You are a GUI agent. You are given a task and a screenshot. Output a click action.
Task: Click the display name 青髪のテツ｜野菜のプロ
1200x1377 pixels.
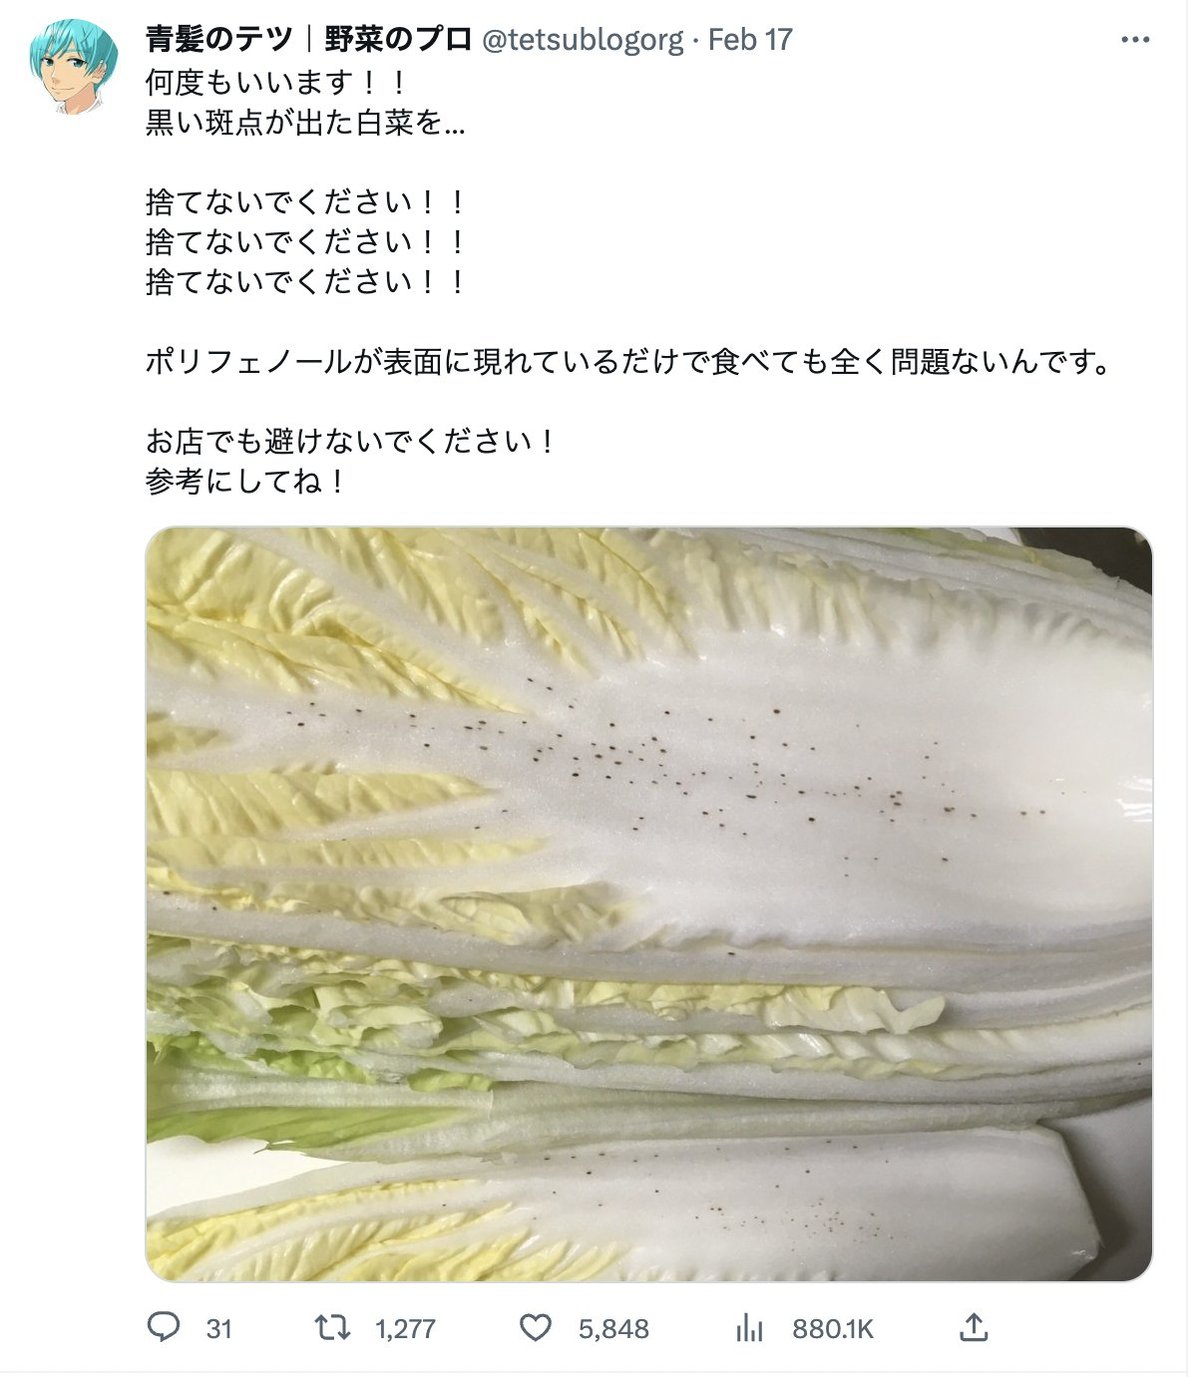(309, 40)
